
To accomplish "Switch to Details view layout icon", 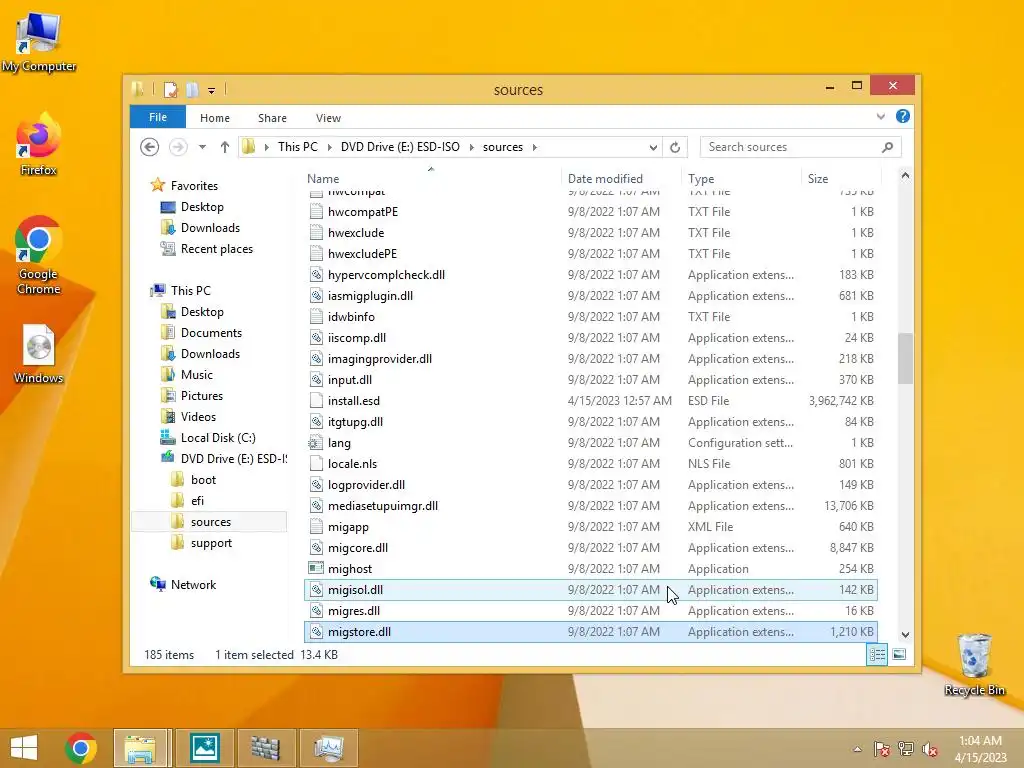I will coord(877,654).
